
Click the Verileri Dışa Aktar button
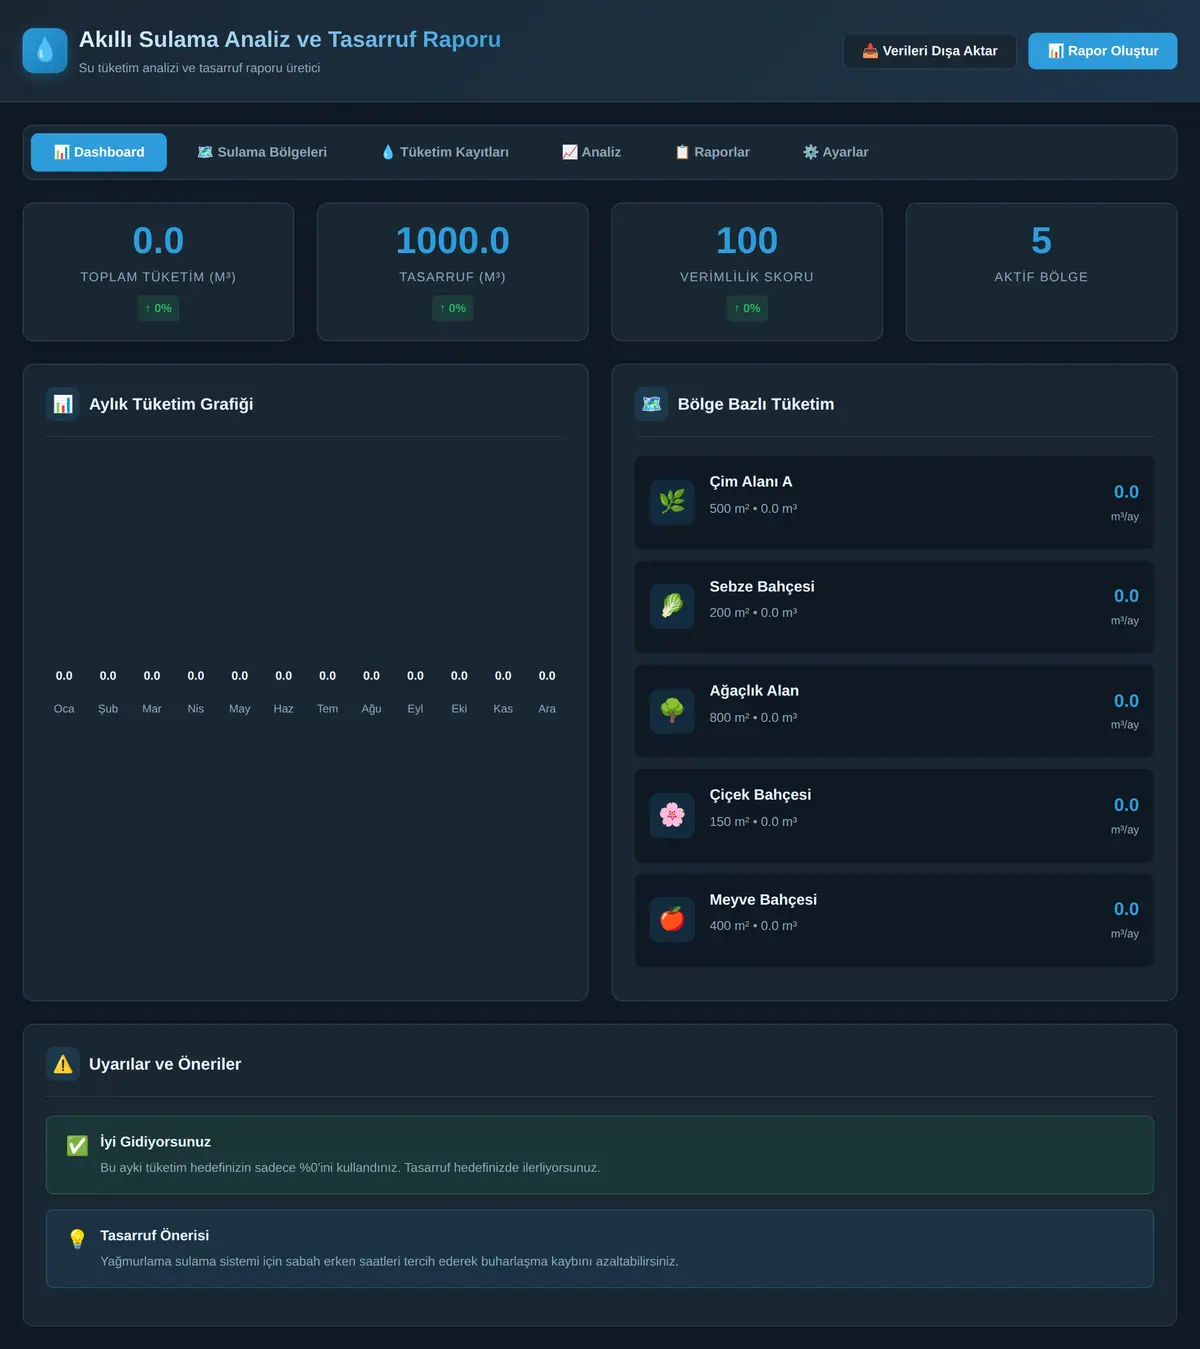[x=930, y=51]
